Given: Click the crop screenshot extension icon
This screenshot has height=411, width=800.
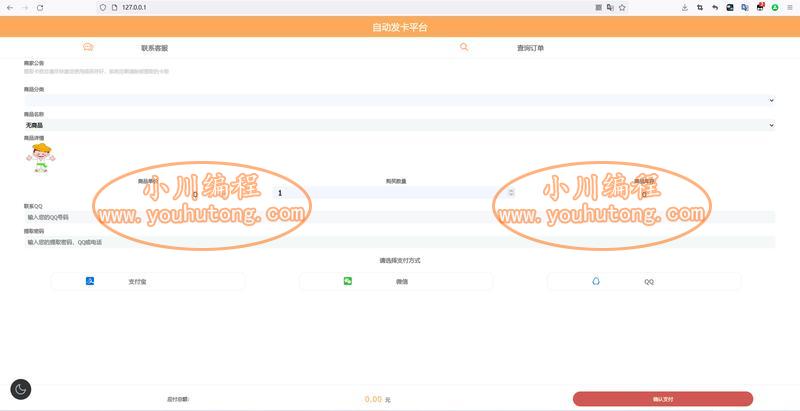Looking at the screenshot, I should click(700, 8).
